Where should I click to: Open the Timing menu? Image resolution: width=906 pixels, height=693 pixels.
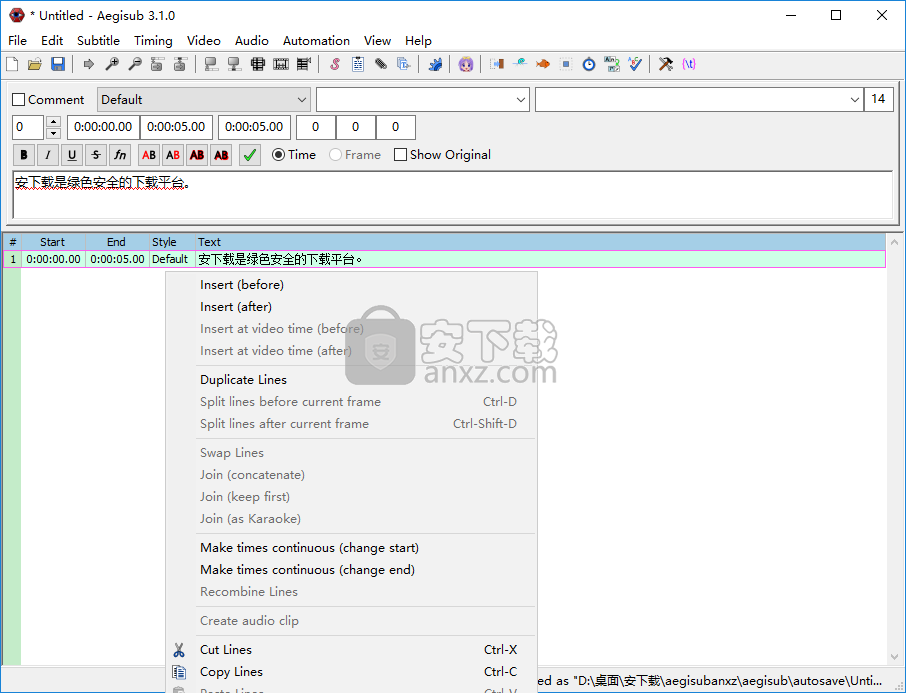pos(153,40)
